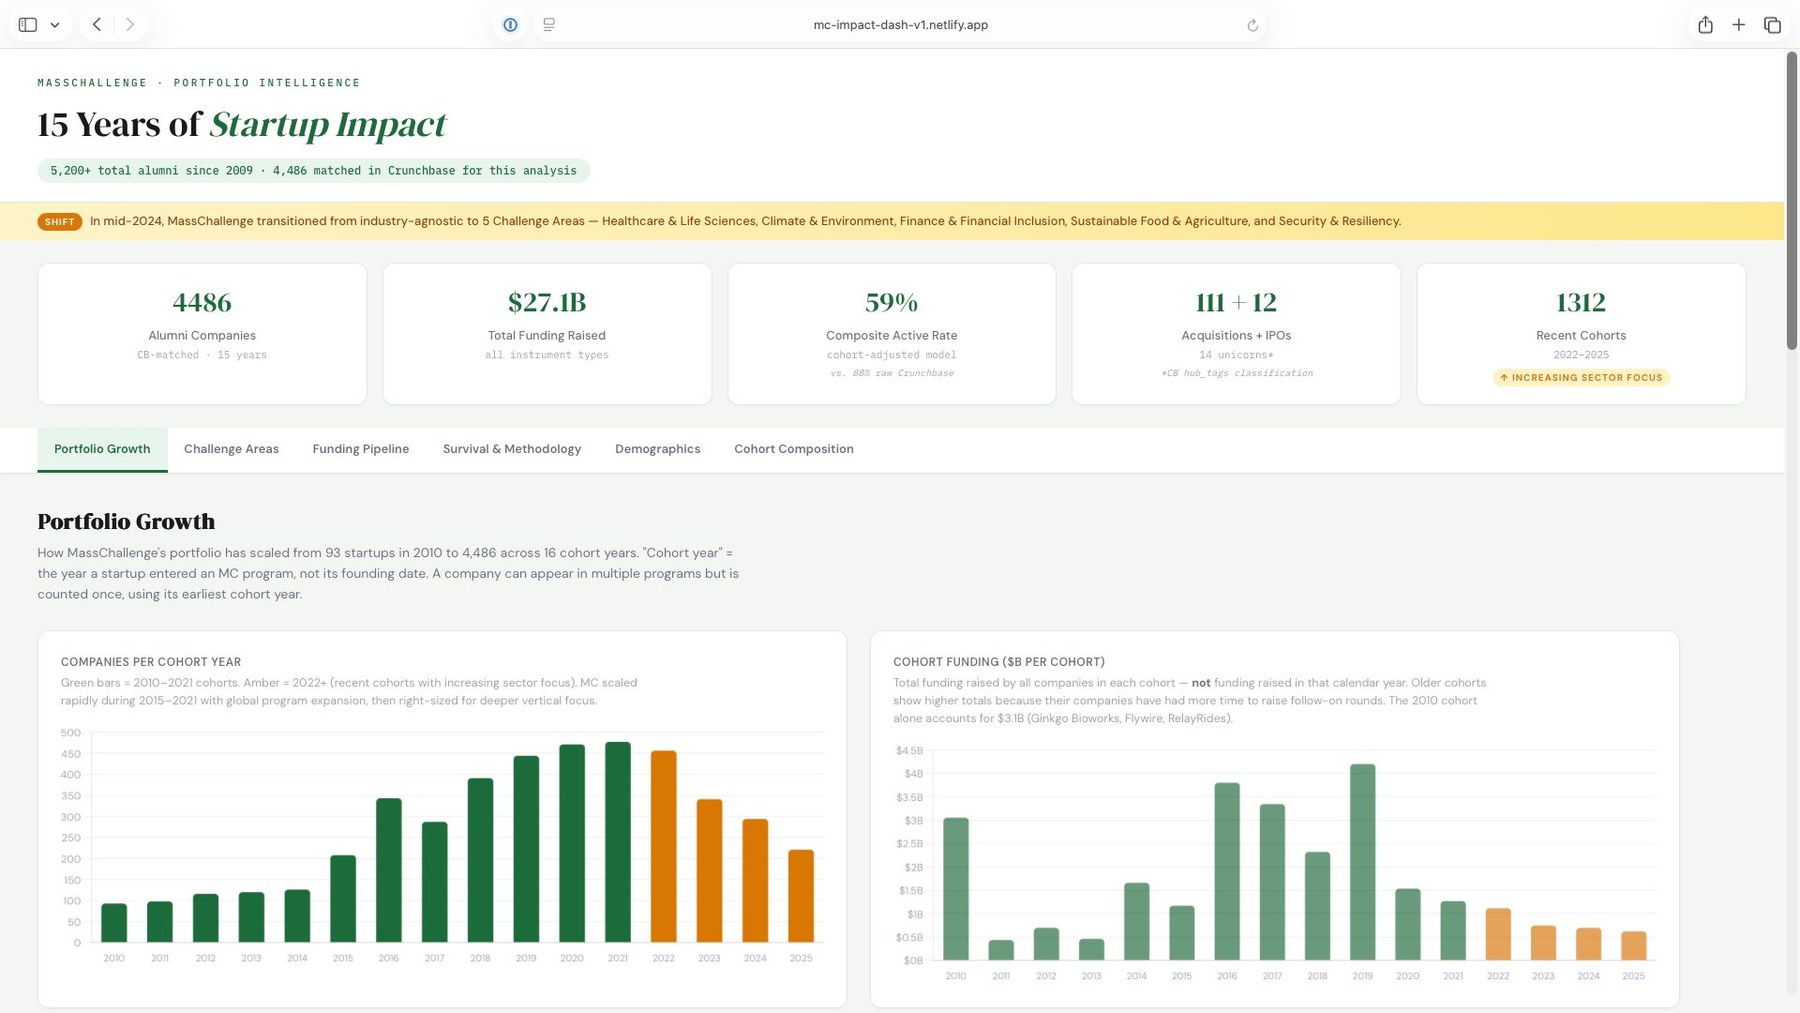
Task: Open the Survival & Methodology tab
Action: (x=512, y=449)
